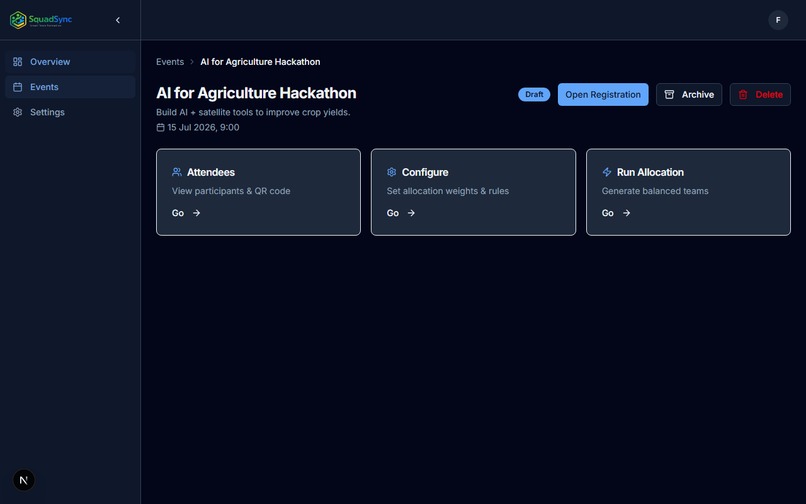Viewport: 806px width, 504px height.
Task: Click the arrow in Run Allocation card
Action: 626,213
